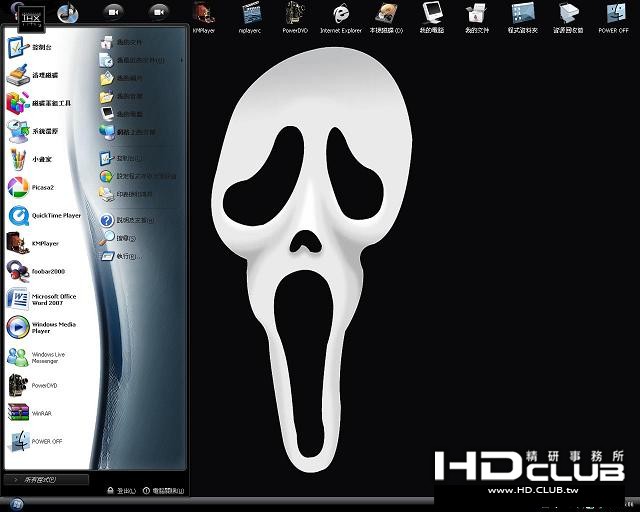
Task: Open 控制台(C) in Start menu right column
Action: pos(121,158)
